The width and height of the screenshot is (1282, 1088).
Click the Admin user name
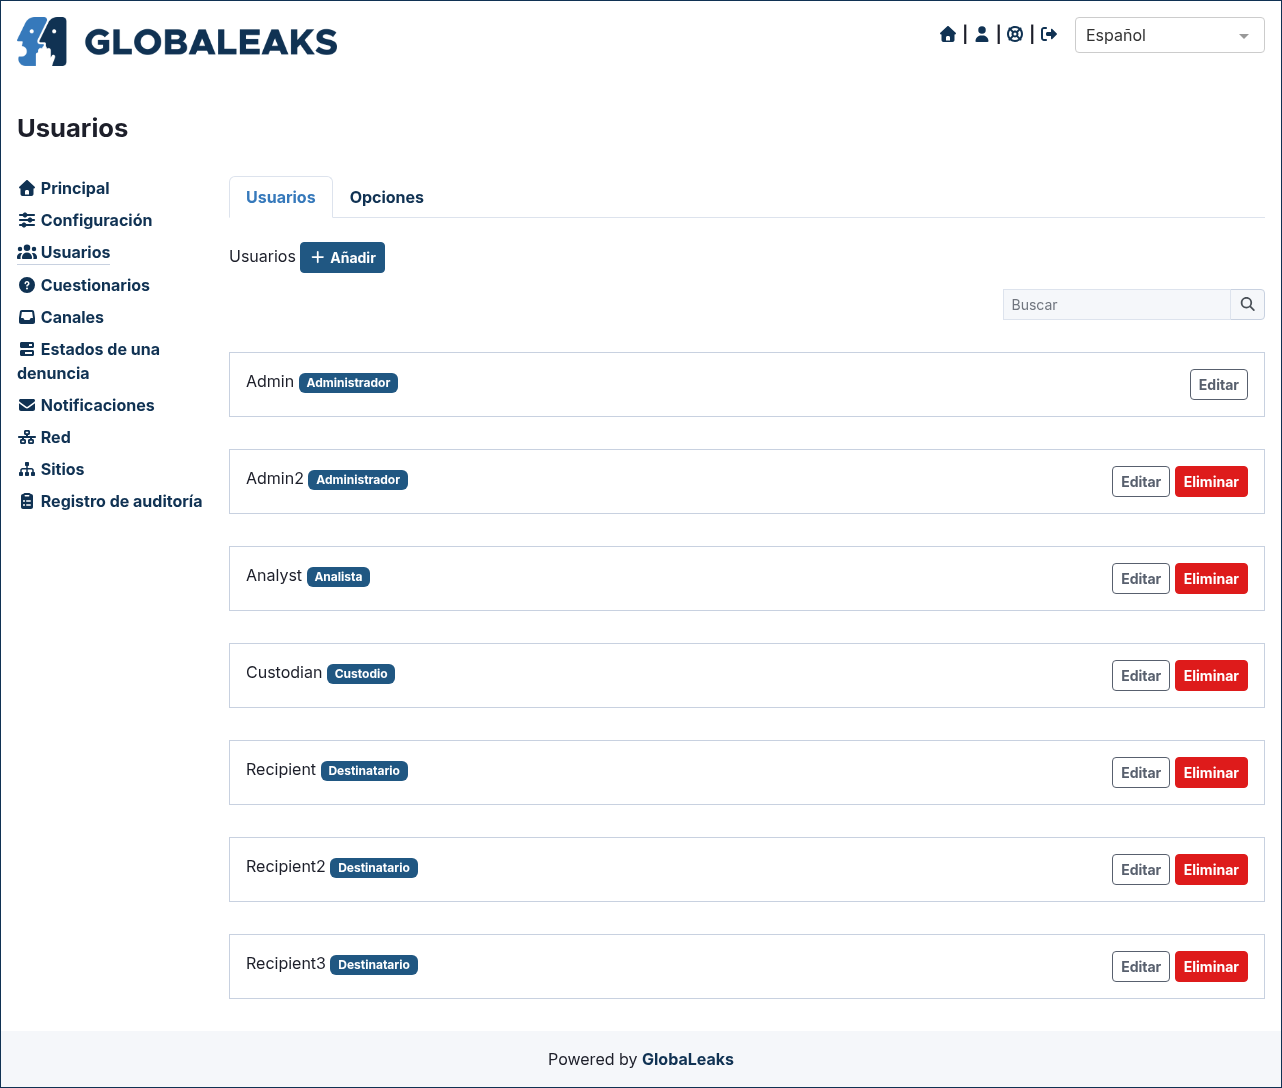pyautogui.click(x=270, y=381)
